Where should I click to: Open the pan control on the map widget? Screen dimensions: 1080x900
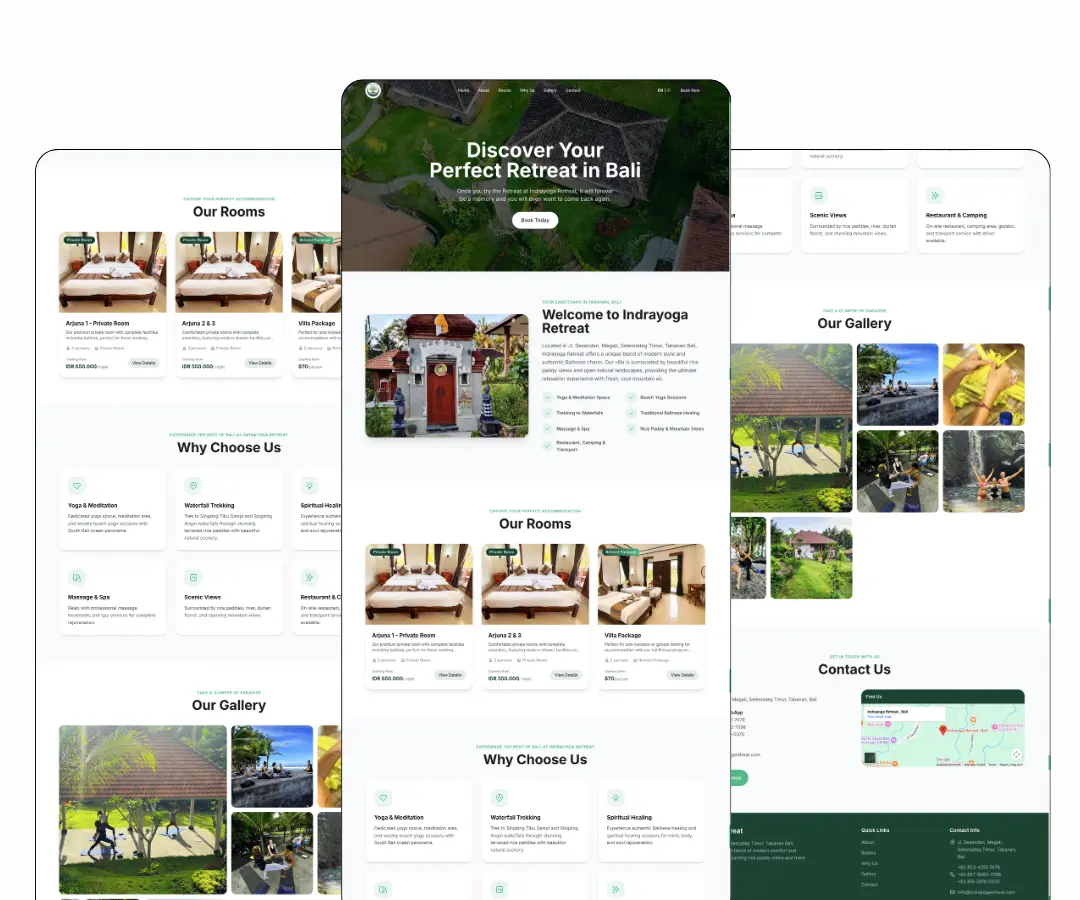(1017, 754)
